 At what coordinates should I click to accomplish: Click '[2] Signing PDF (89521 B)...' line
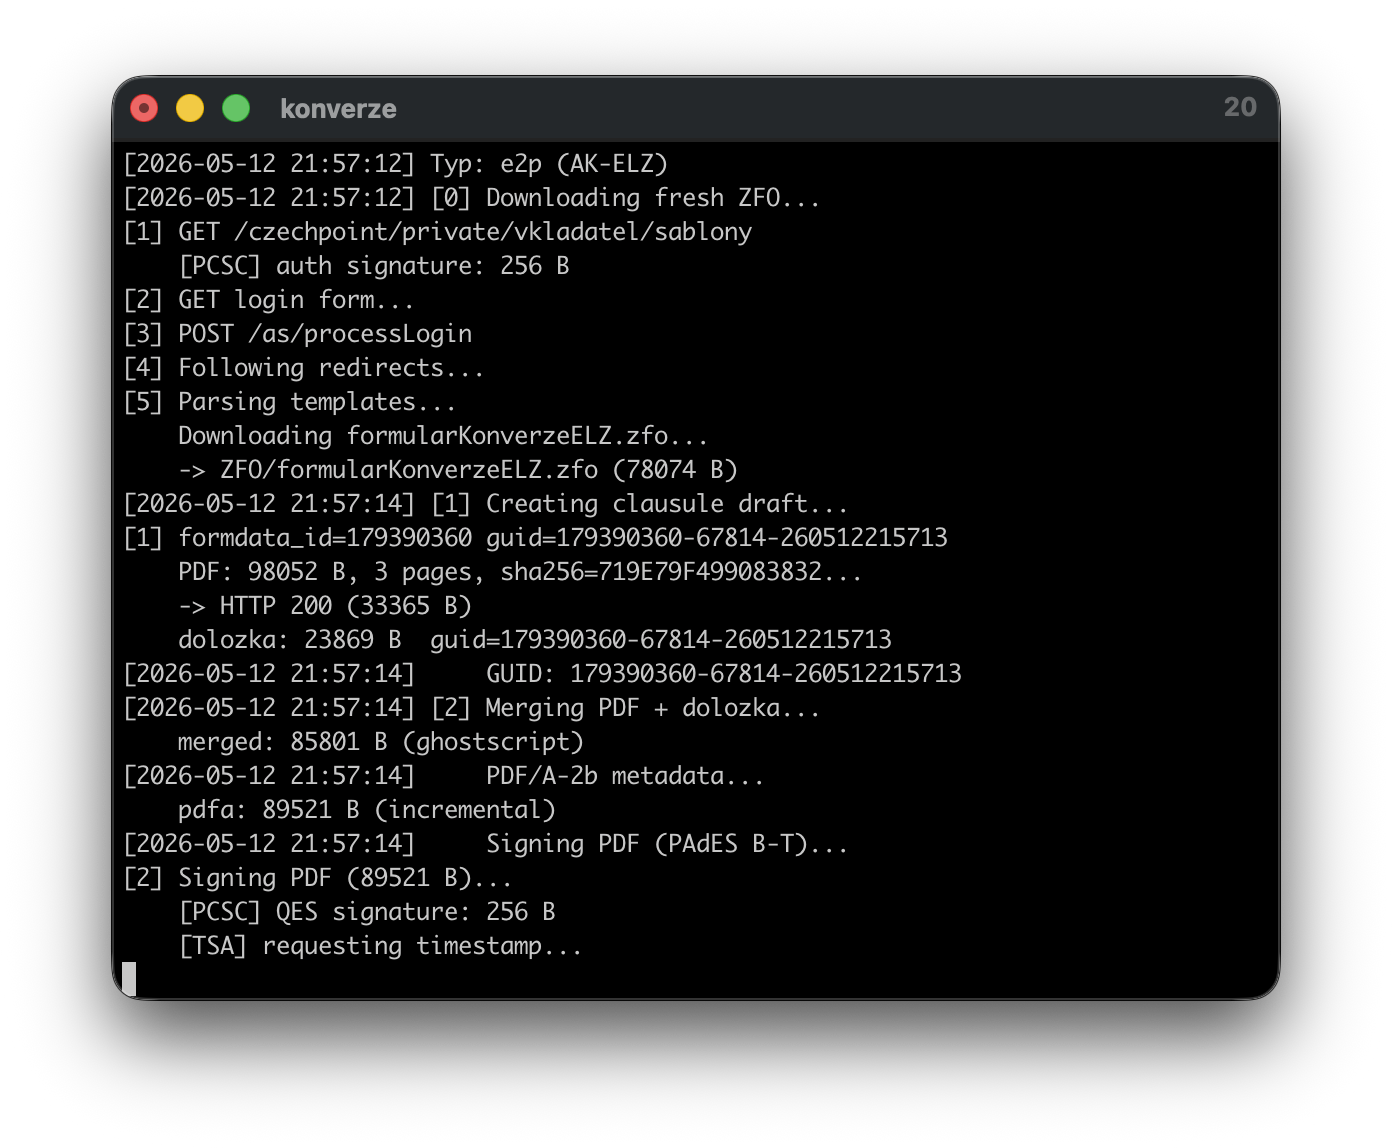click(317, 878)
